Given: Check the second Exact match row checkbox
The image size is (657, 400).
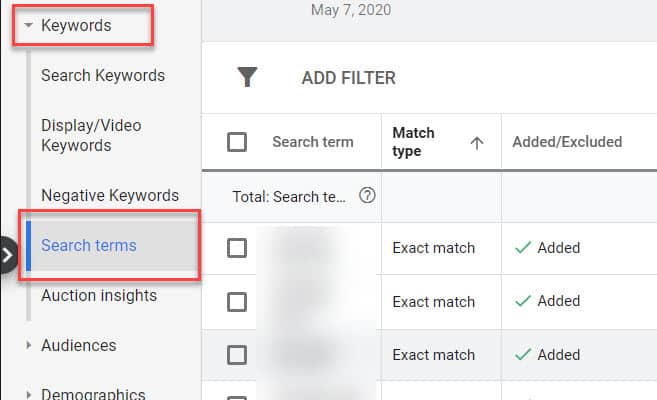Looking at the screenshot, I should [237, 302].
